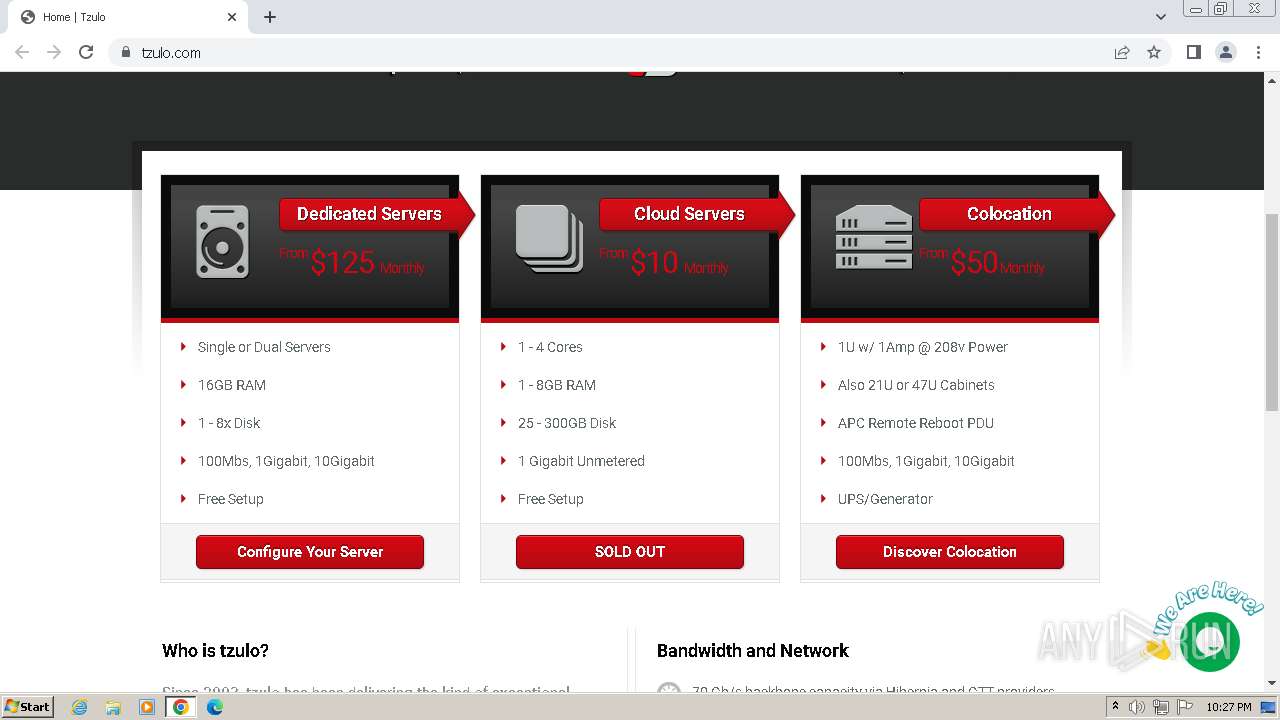Select 'UPS/Generator' list item
This screenshot has height=720, width=1280.
(885, 499)
